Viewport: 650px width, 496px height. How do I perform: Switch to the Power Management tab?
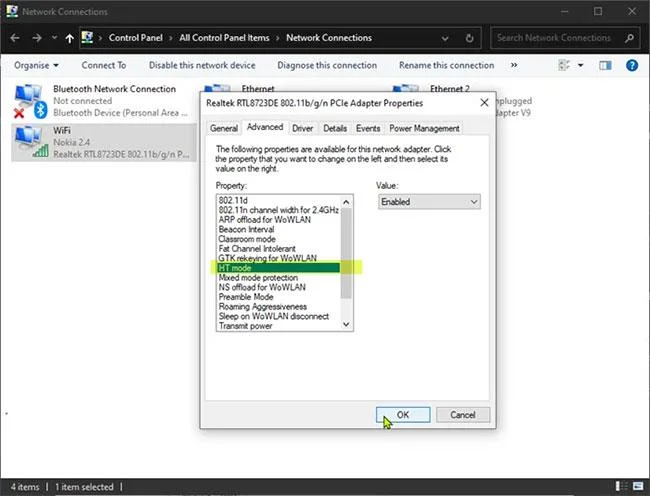(x=424, y=128)
